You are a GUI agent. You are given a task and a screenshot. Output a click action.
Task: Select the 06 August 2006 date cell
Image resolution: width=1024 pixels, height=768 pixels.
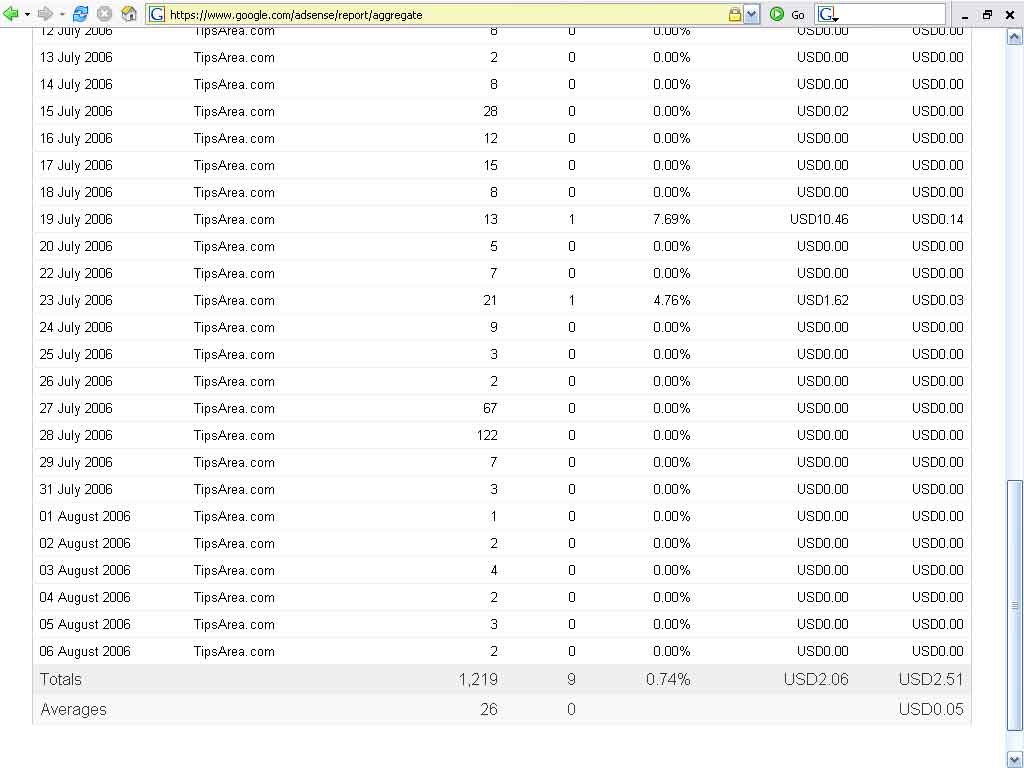(85, 652)
